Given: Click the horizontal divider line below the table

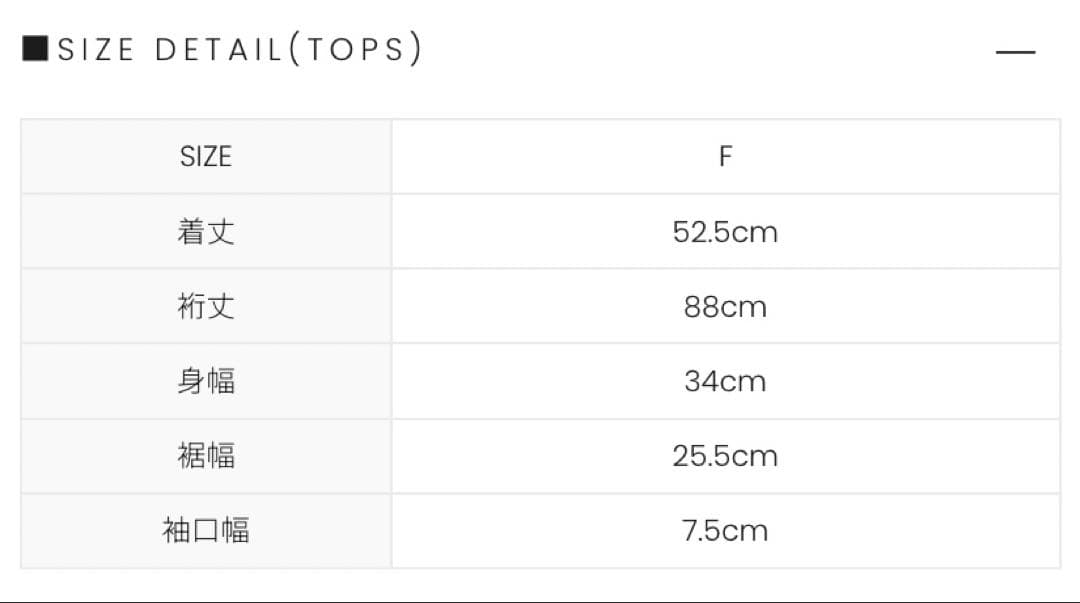Looking at the screenshot, I should point(540,601).
